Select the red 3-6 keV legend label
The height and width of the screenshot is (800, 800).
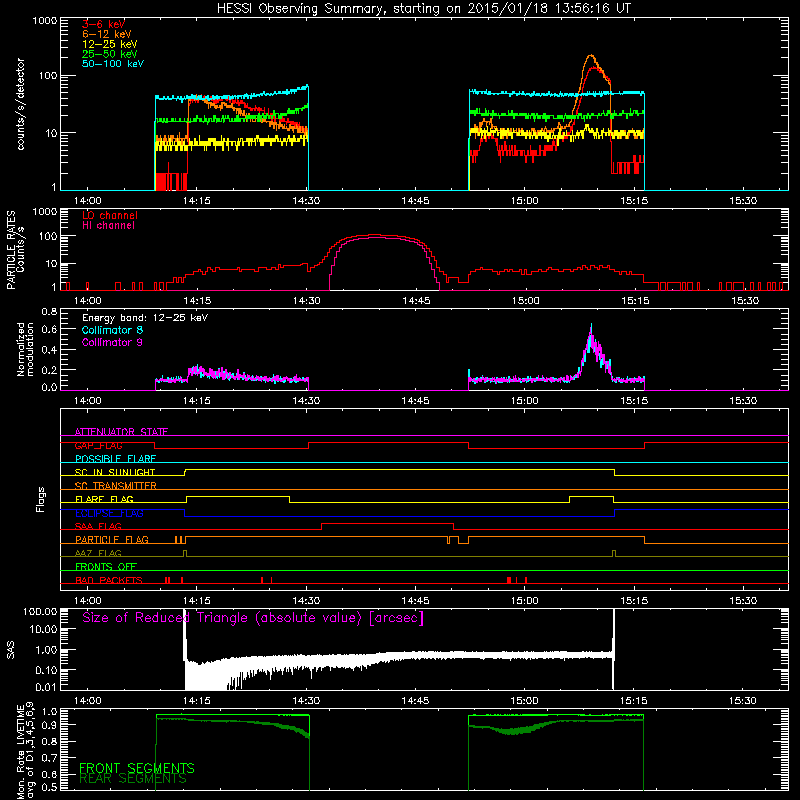pyautogui.click(x=104, y=24)
